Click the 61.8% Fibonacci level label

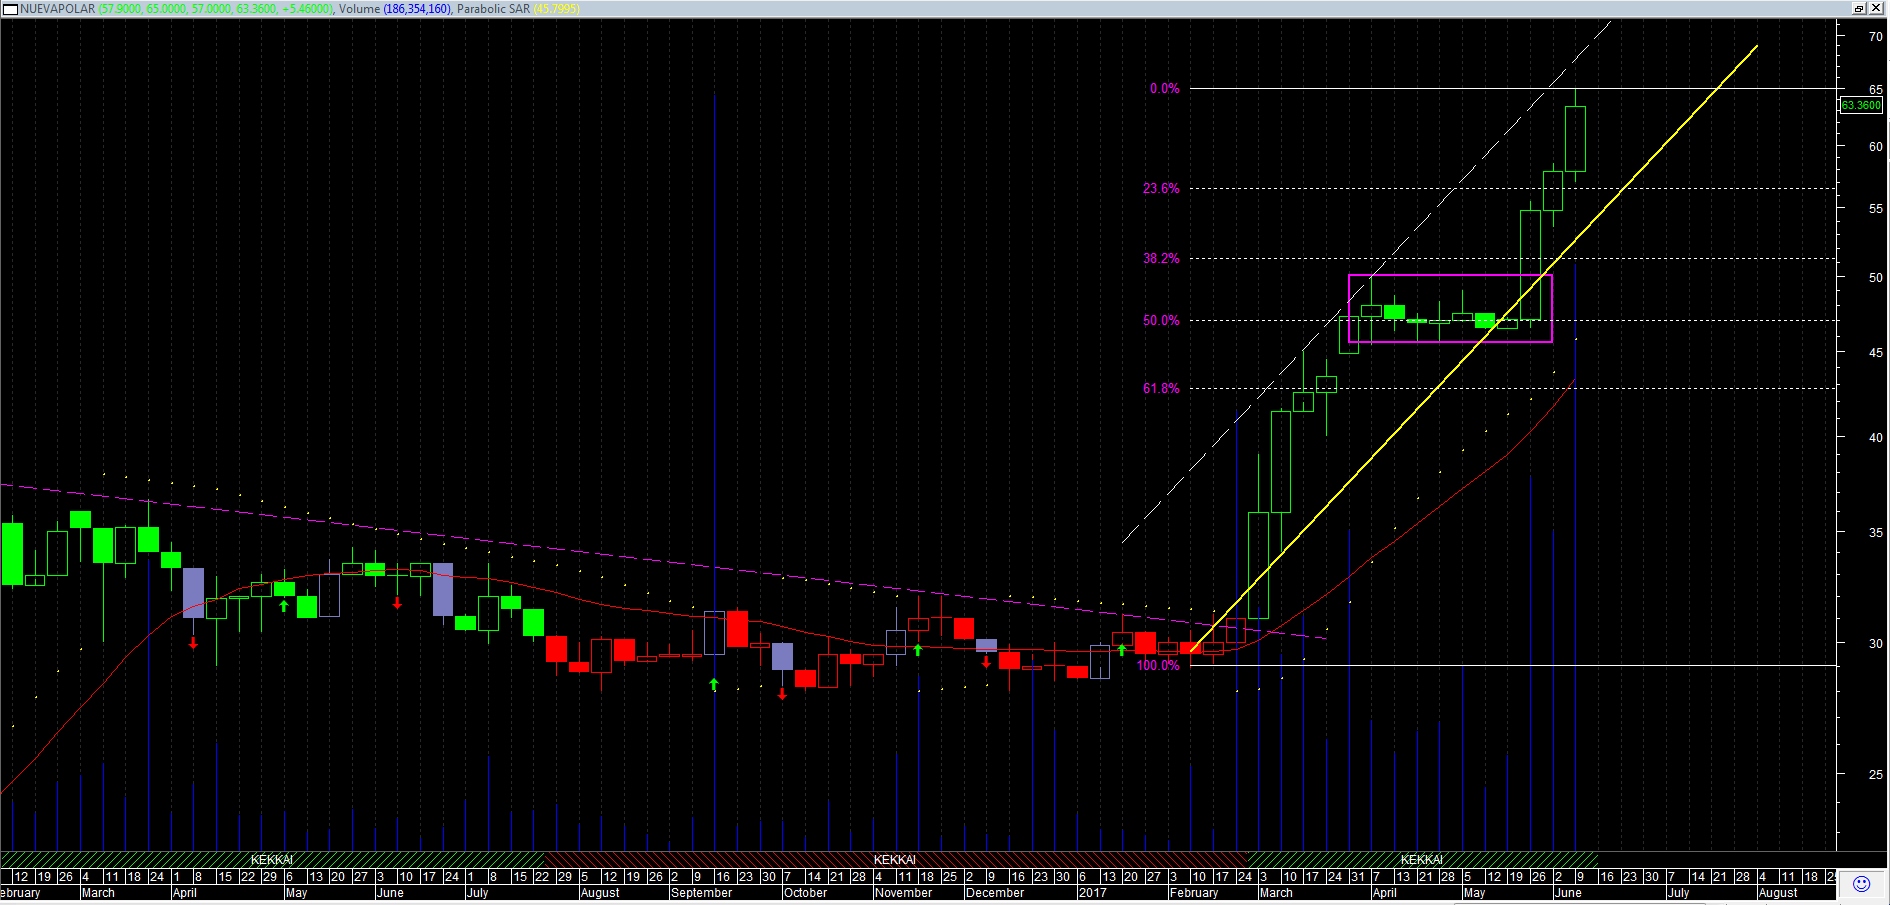[1161, 389]
